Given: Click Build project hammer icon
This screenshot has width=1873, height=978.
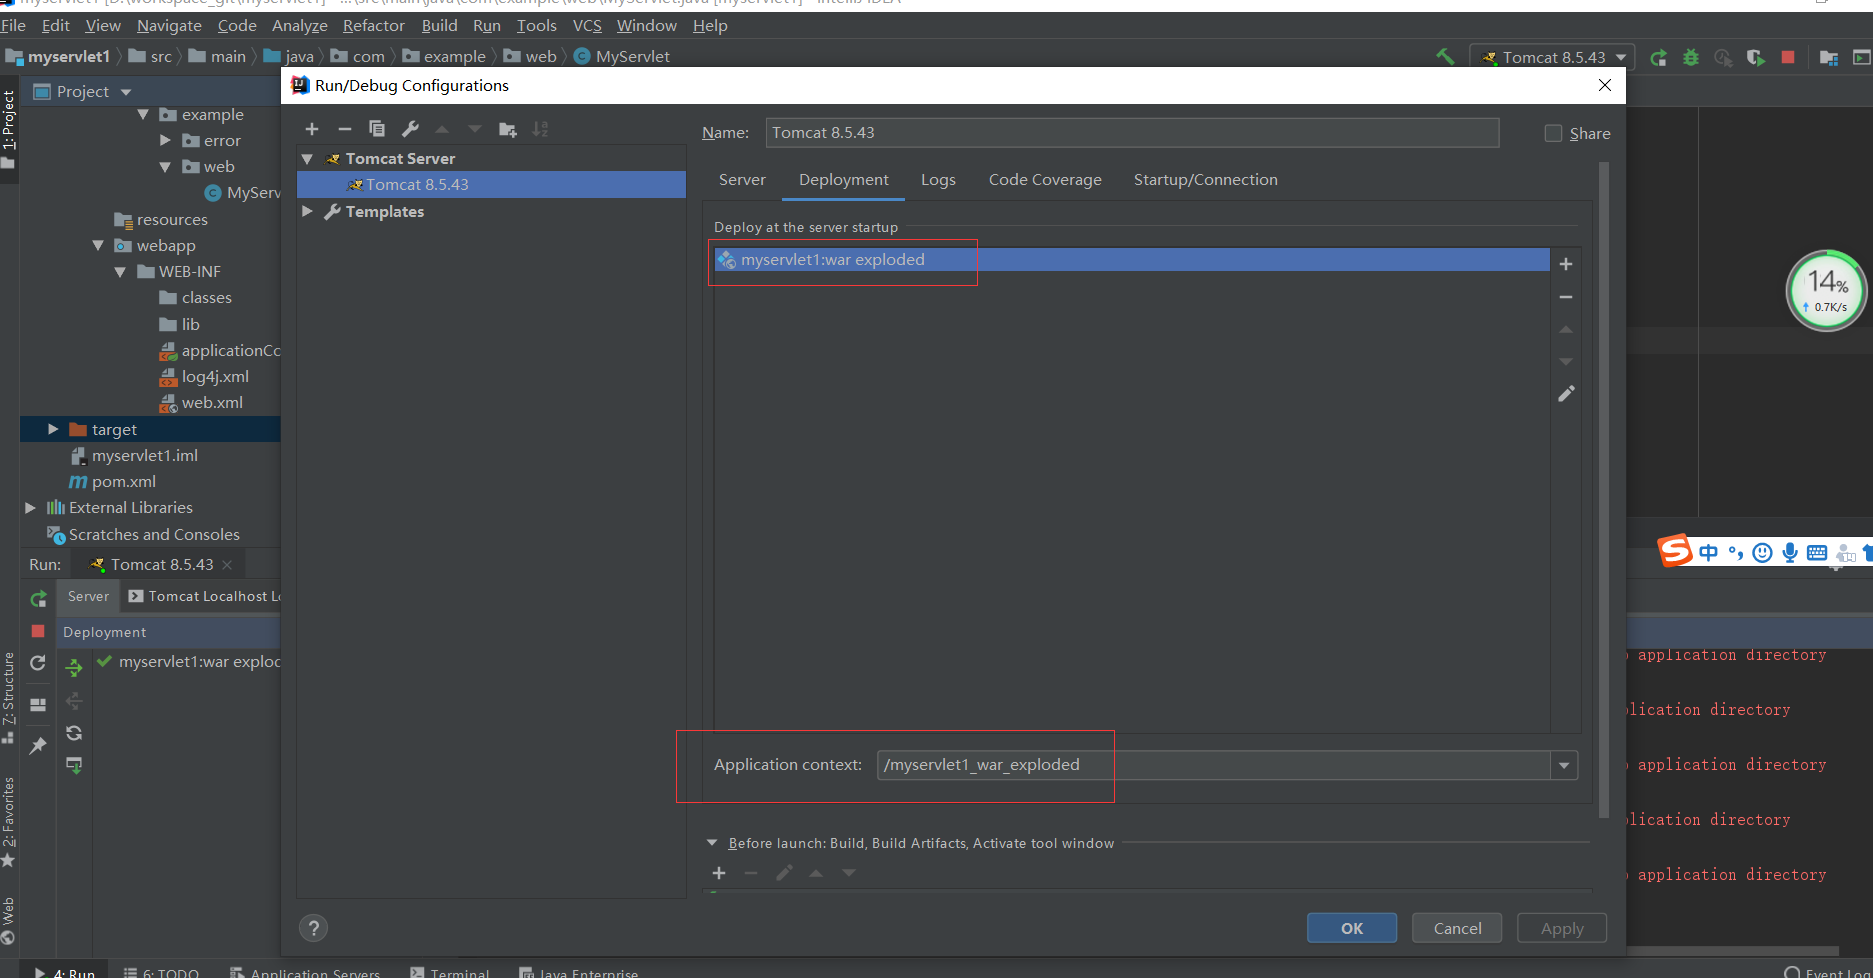Looking at the screenshot, I should click(1445, 57).
